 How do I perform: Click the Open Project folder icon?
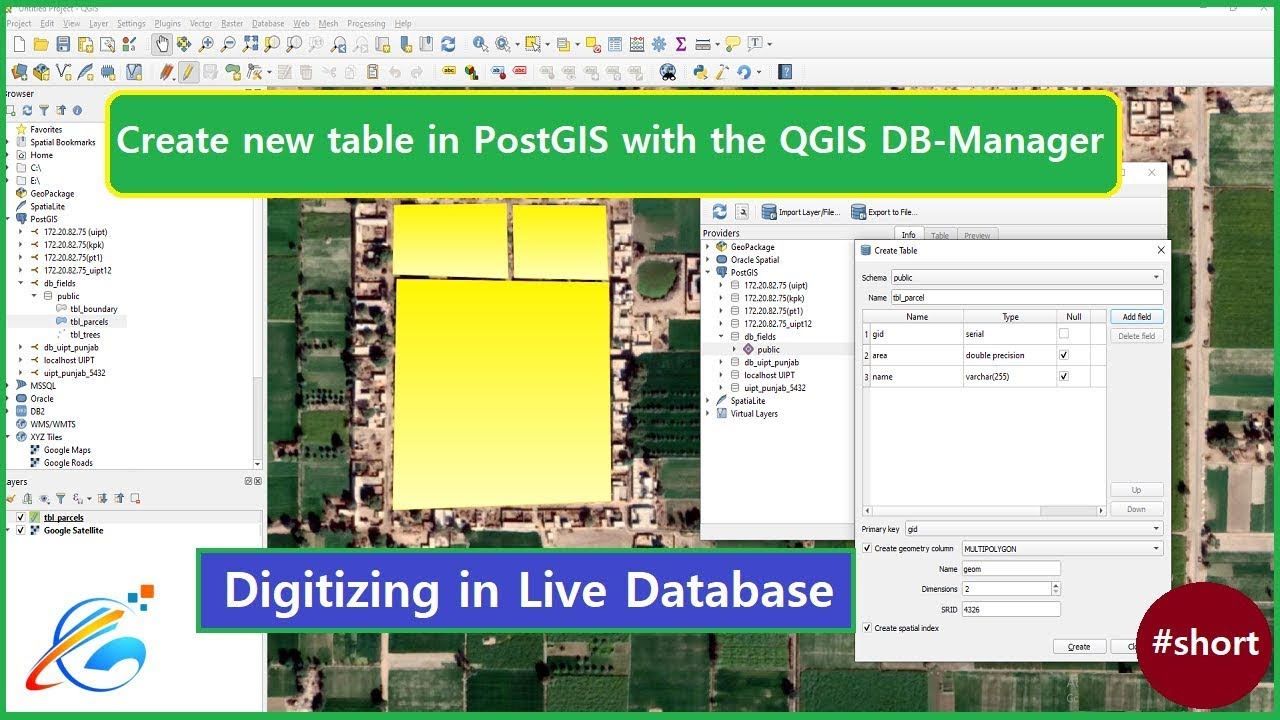coord(41,44)
